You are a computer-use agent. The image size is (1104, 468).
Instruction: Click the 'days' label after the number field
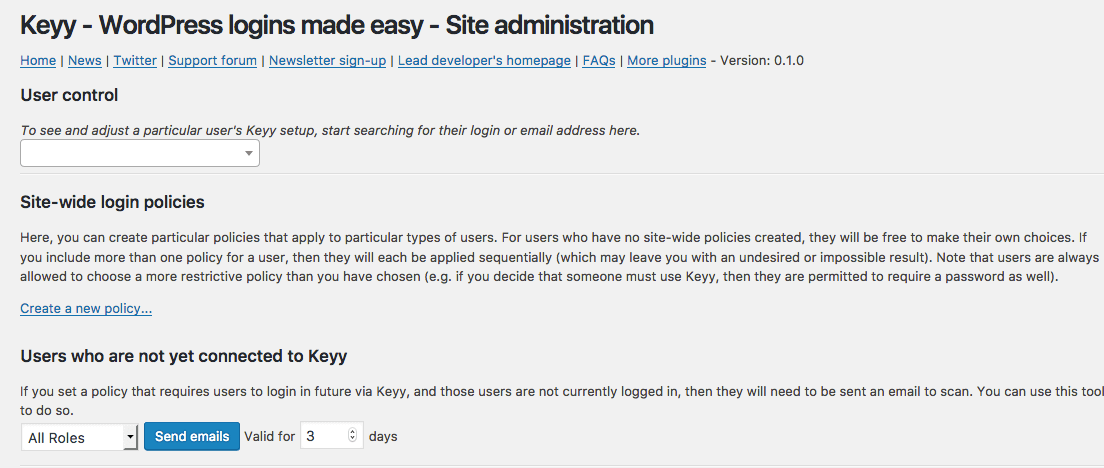click(x=383, y=436)
